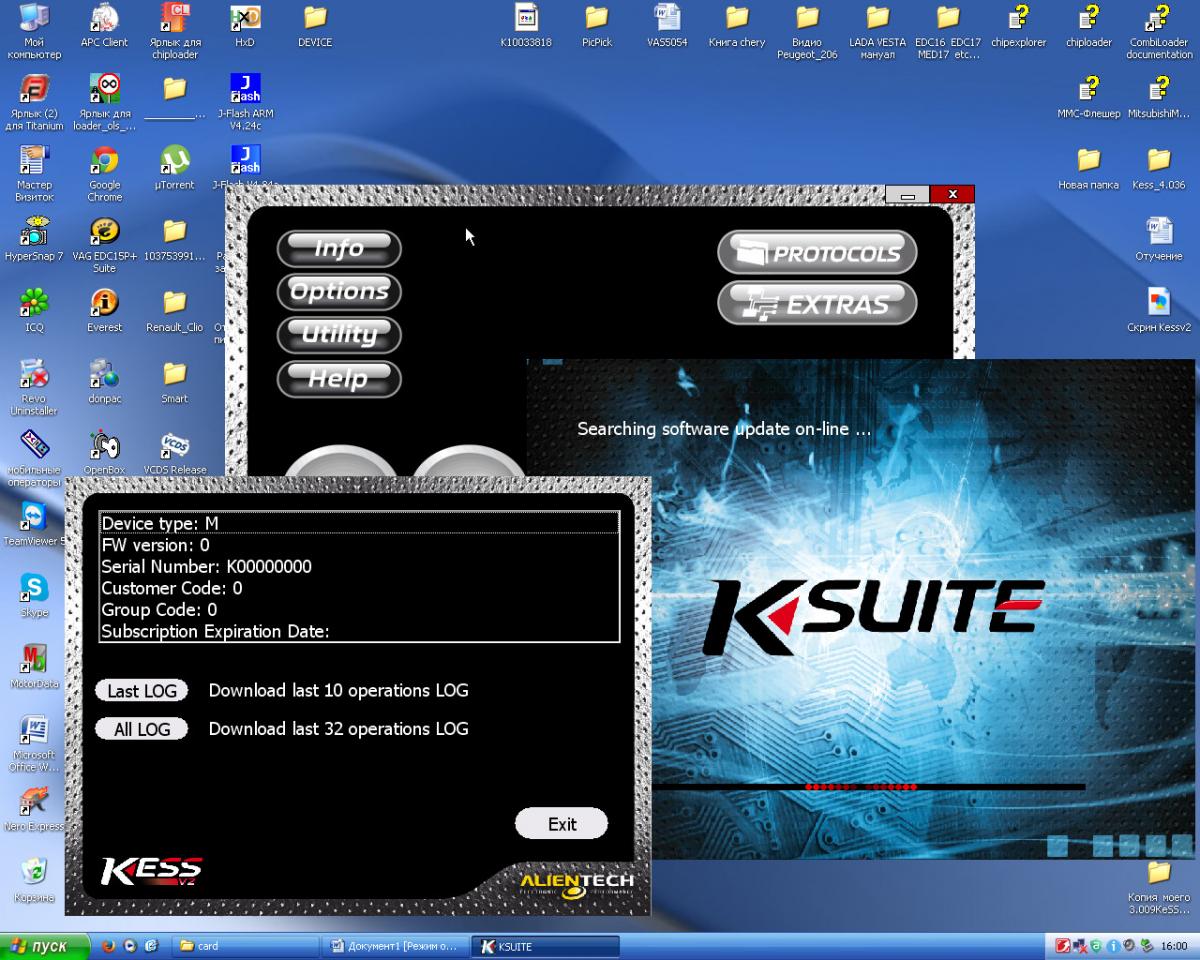Open the chiploader shortcut icon

click(x=175, y=32)
